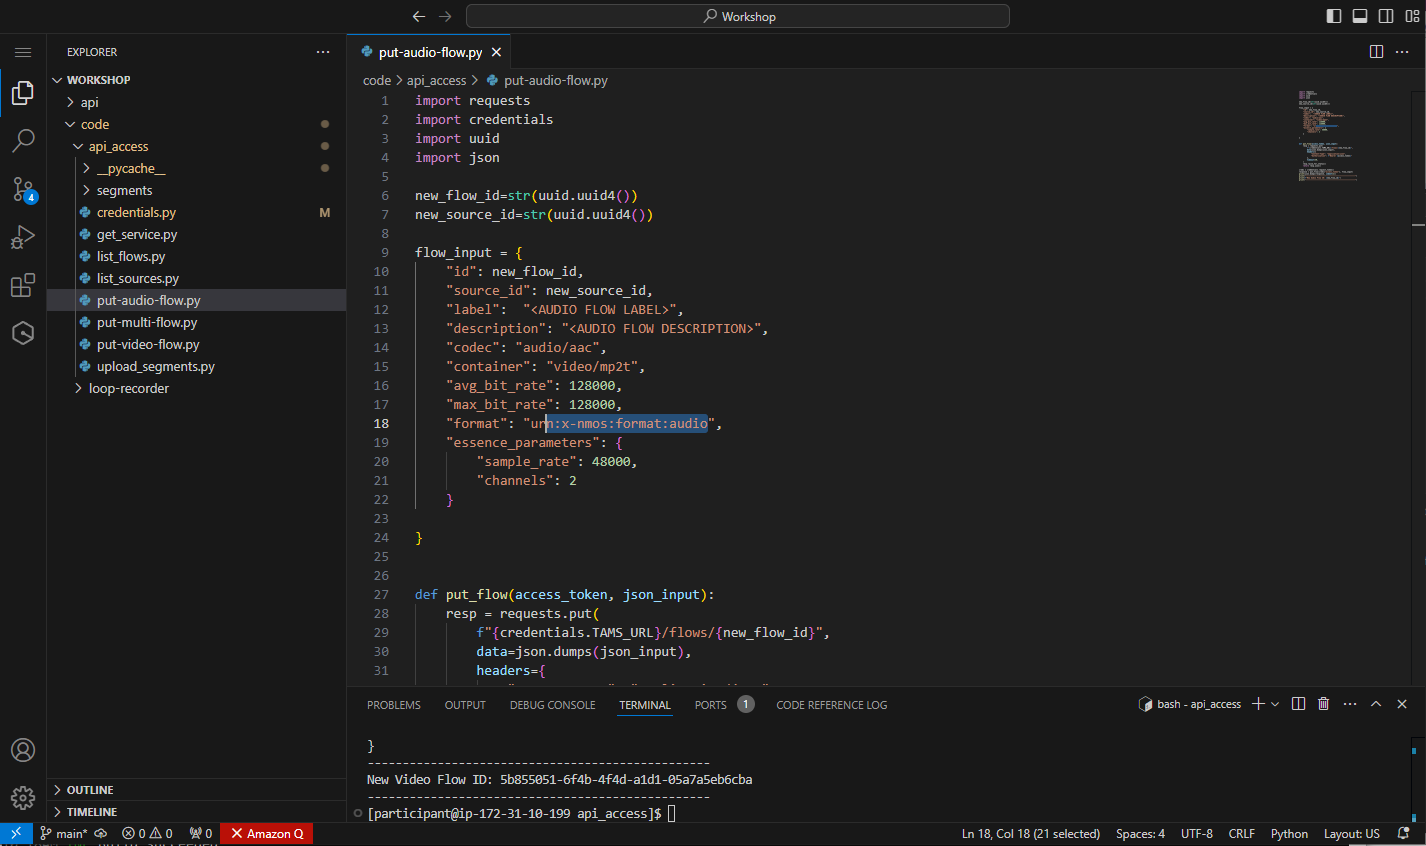Open the Search view icon
Image resolution: width=1426 pixels, height=846 pixels.
pos(23,141)
